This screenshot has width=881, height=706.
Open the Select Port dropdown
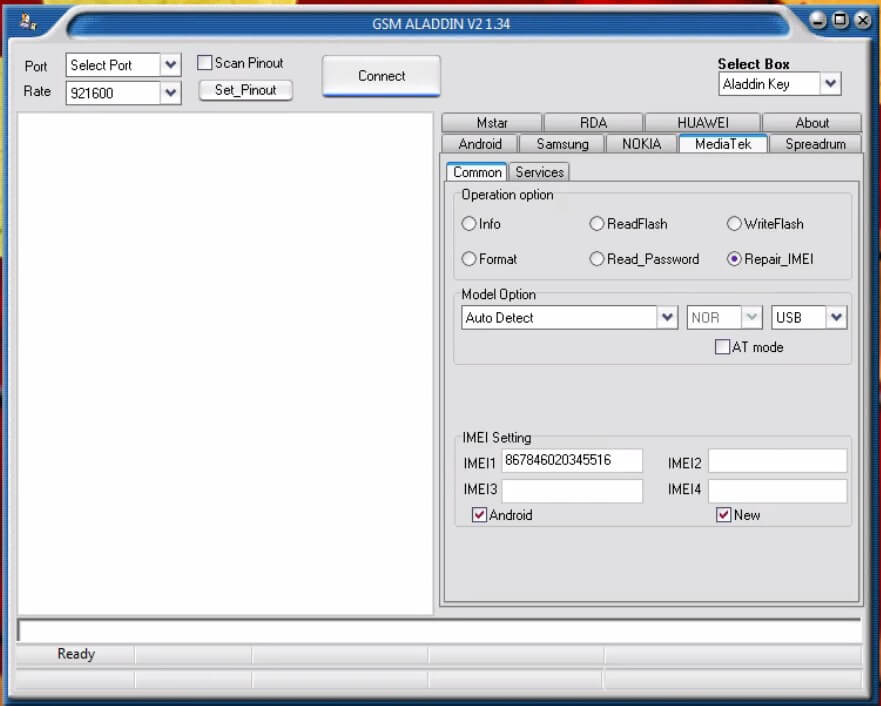[x=168, y=65]
